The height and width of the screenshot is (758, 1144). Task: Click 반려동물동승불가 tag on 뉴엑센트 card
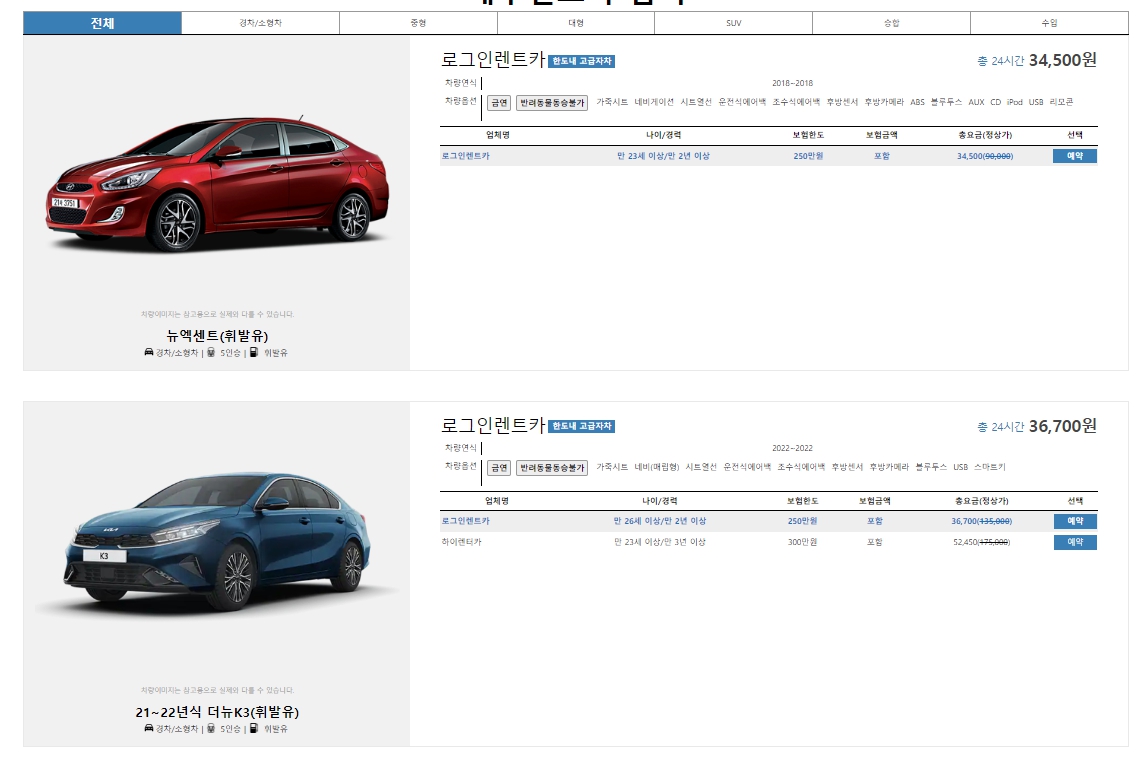(552, 103)
